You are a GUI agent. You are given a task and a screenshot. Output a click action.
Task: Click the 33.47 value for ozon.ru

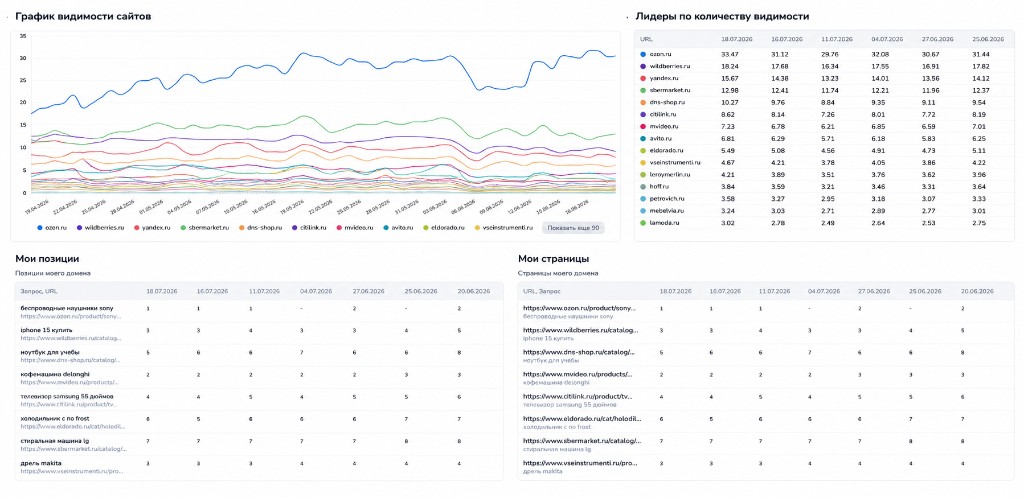click(729, 54)
